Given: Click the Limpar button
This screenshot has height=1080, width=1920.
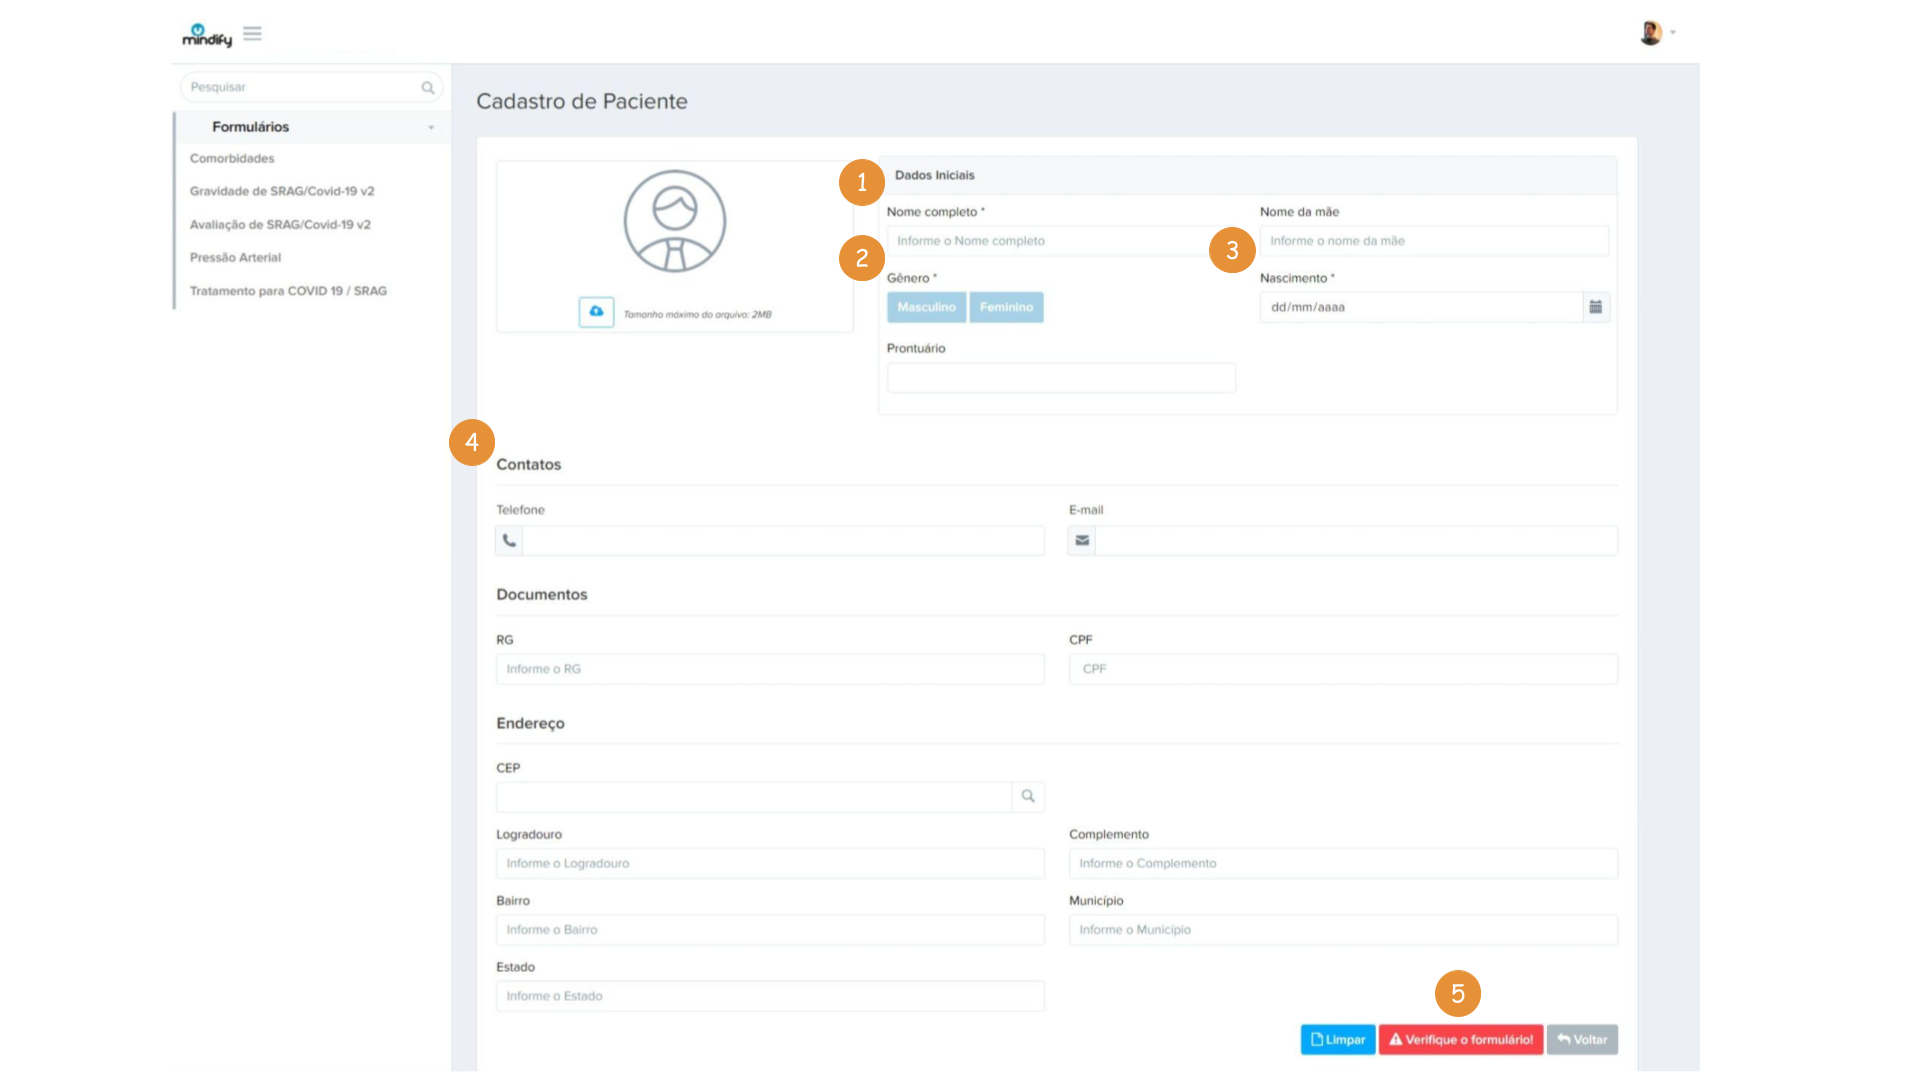Looking at the screenshot, I should coord(1338,1040).
